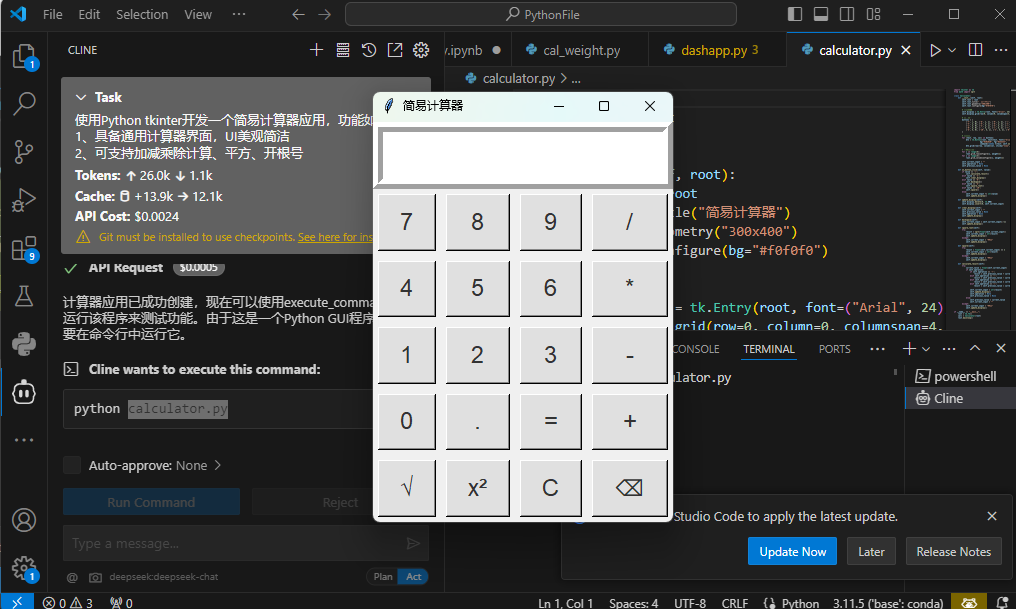This screenshot has height=609, width=1016.
Task: Switch Cline to Plan mode
Action: pyautogui.click(x=383, y=577)
